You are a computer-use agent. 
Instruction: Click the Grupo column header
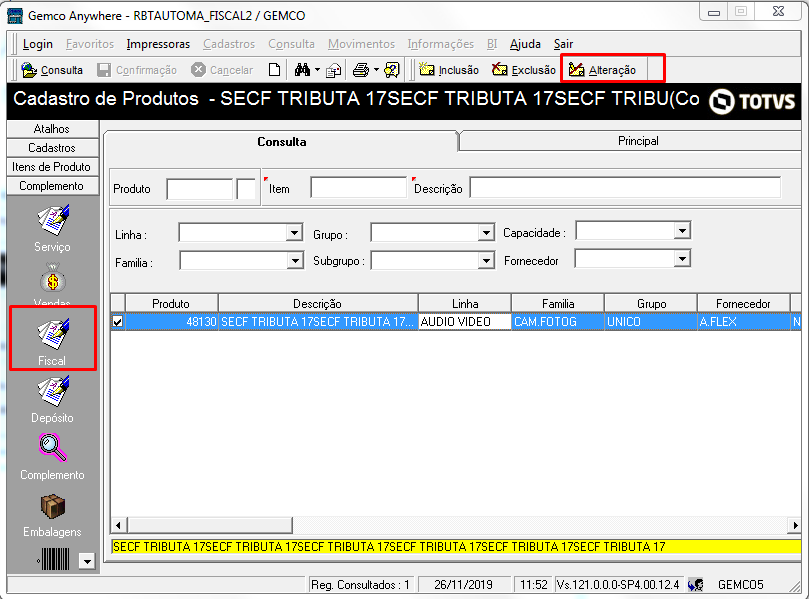(x=651, y=304)
